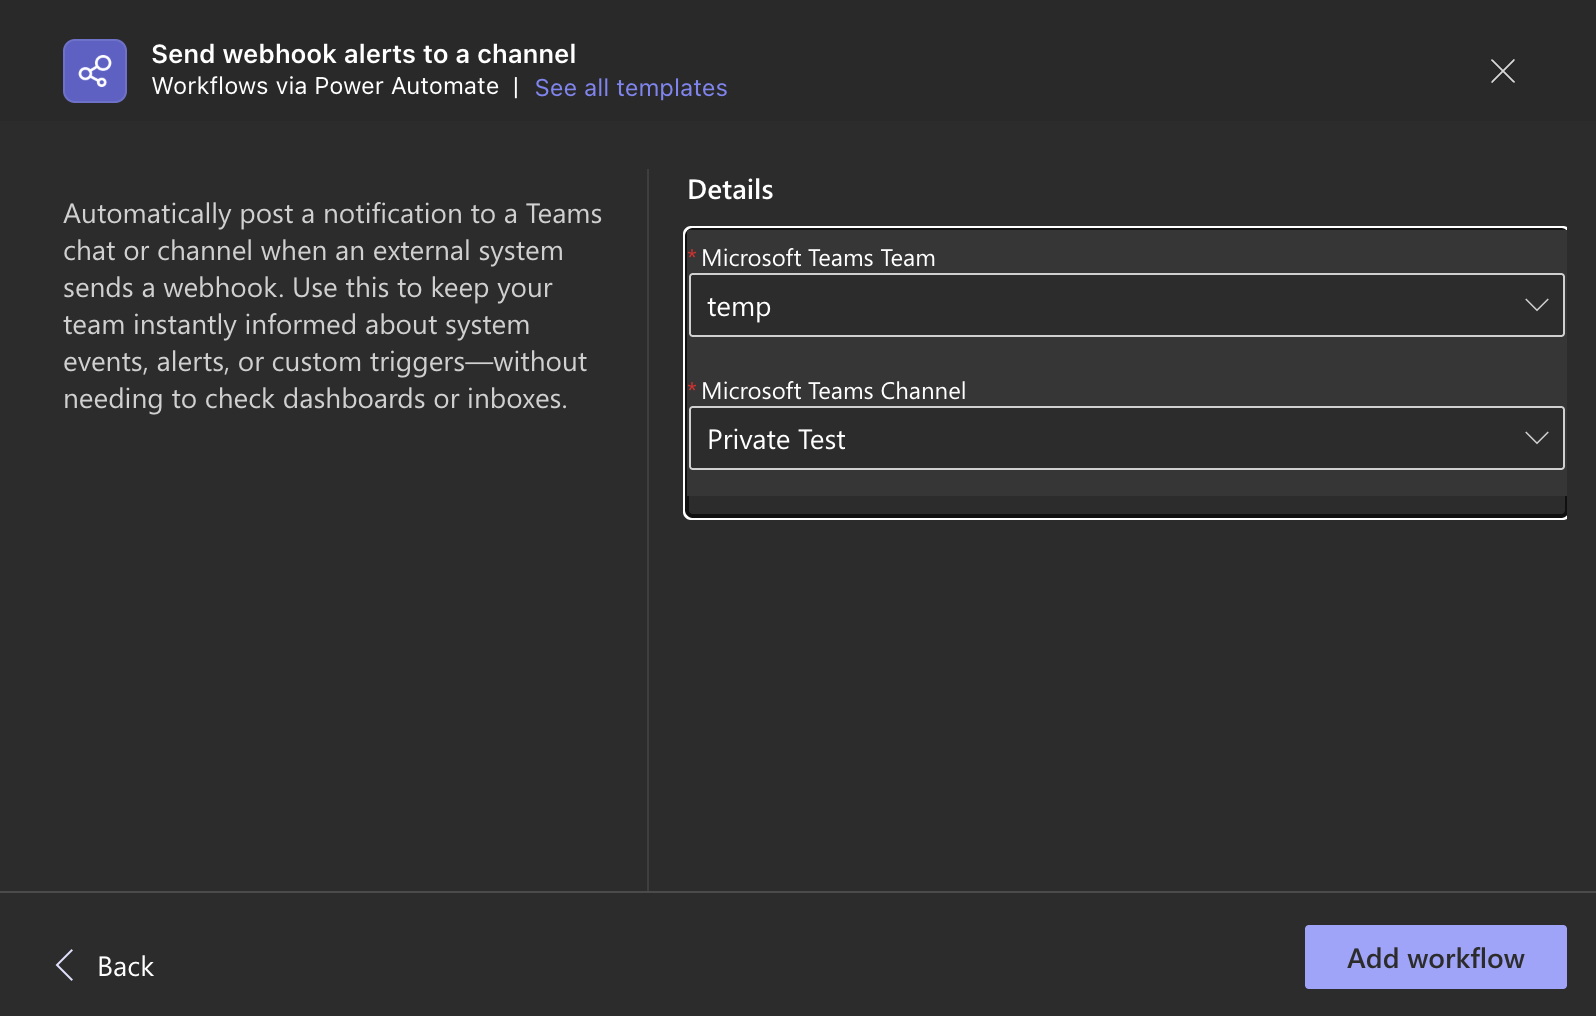Click the selected 'temp' team value
The height and width of the screenshot is (1016, 1596).
click(739, 307)
